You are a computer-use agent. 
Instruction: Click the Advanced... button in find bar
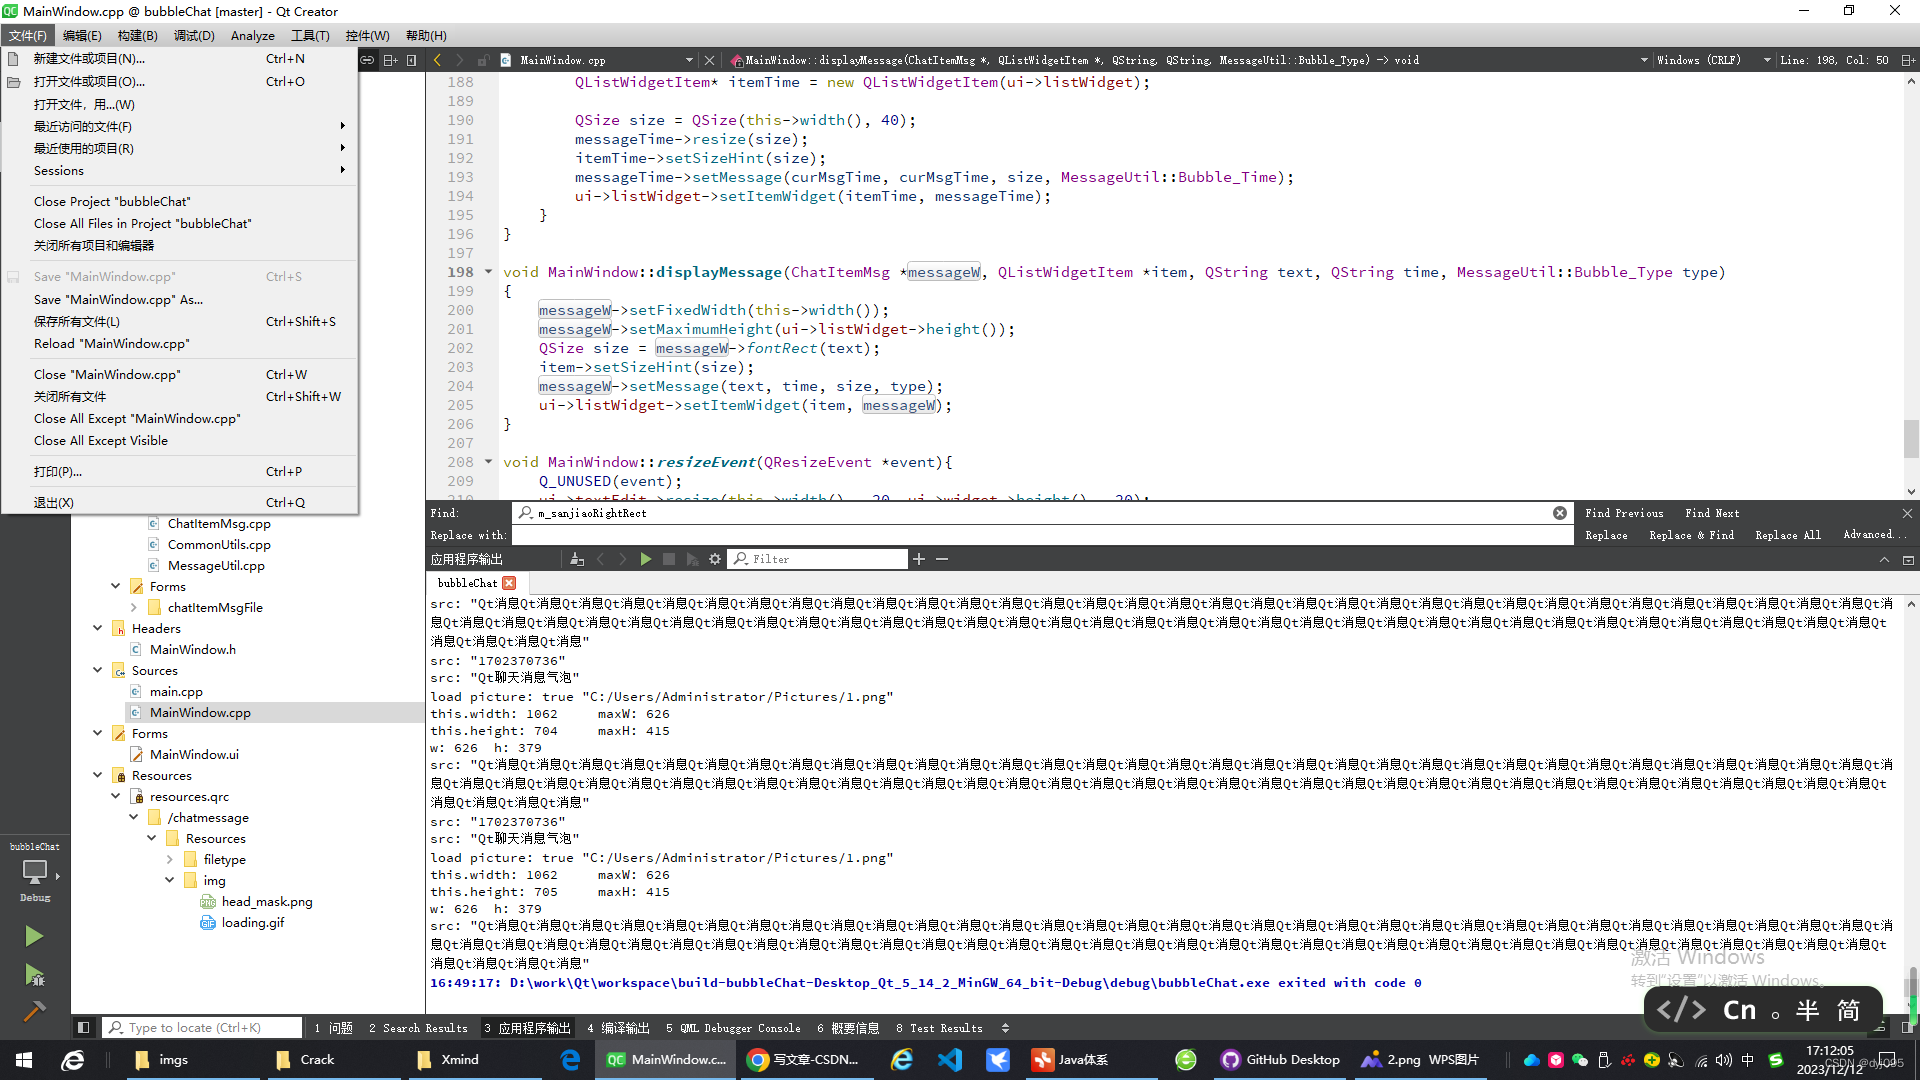(1874, 535)
